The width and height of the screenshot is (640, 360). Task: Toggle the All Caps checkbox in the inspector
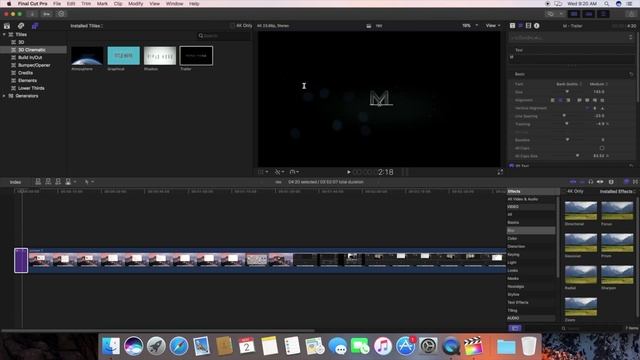pyautogui.click(x=602, y=148)
